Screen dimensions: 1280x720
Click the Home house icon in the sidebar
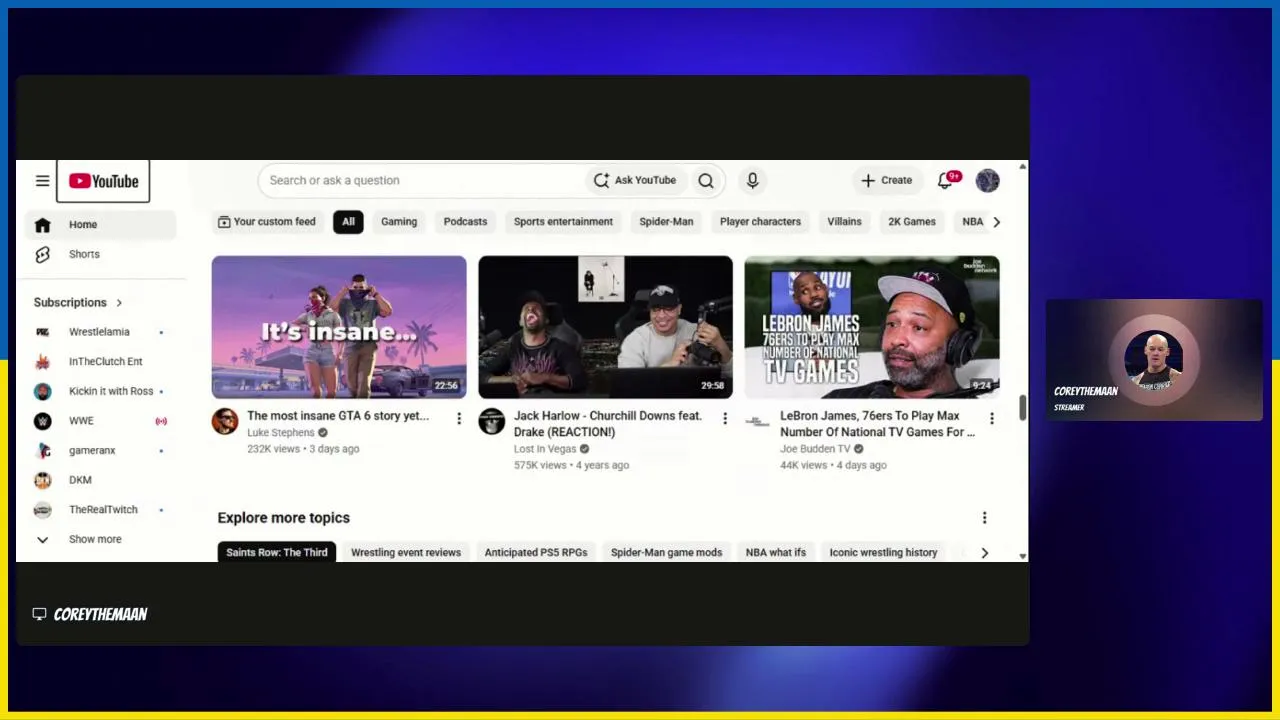pyautogui.click(x=42, y=225)
